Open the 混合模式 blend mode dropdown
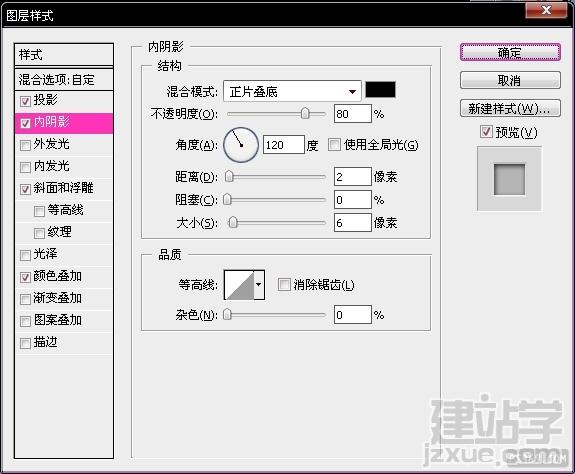 292,91
